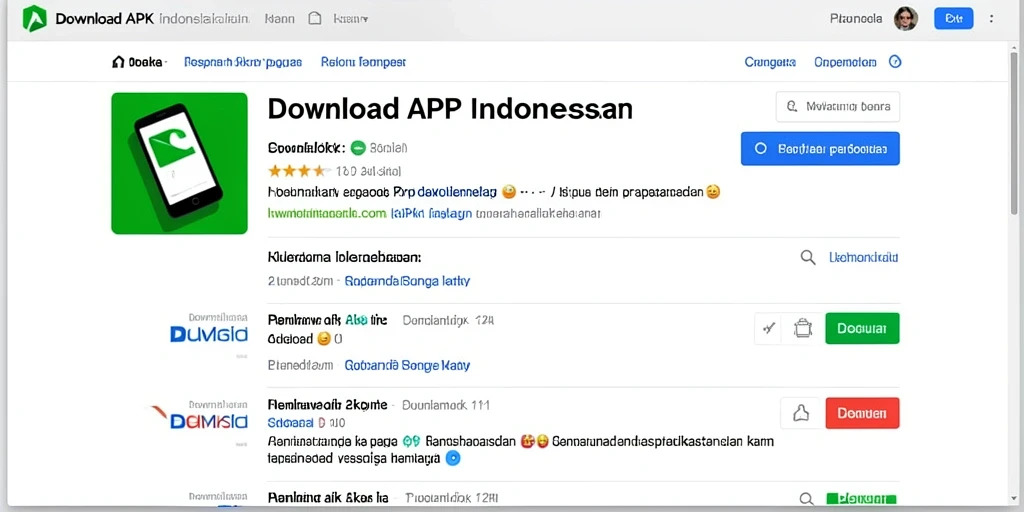Open the 'Gobanda Songe Kaay' link
The height and width of the screenshot is (512, 1024).
pyautogui.click(x=408, y=366)
